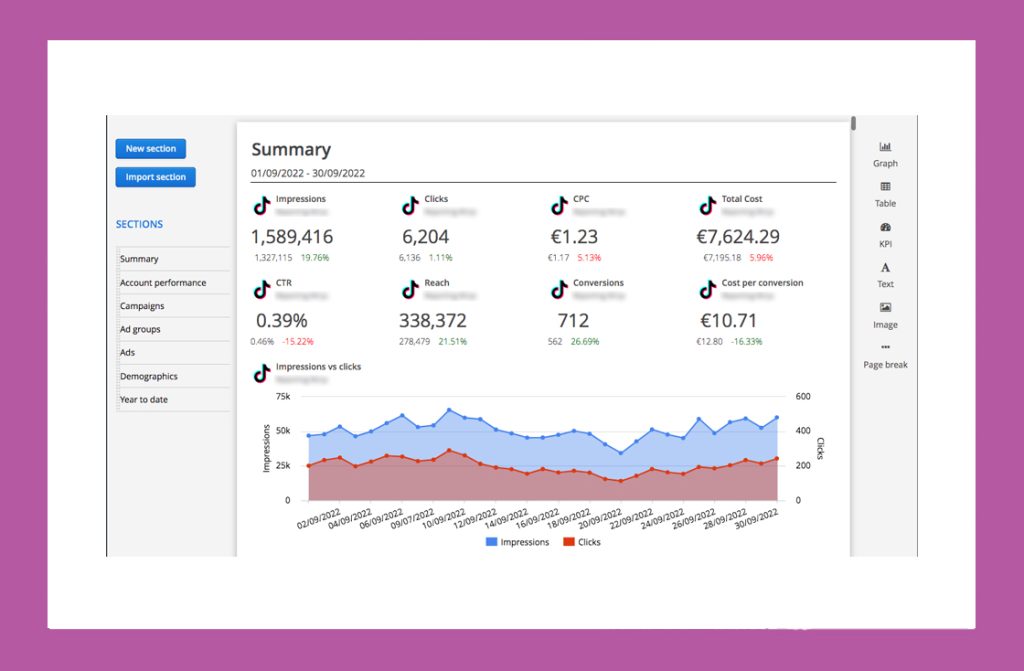1024x671 pixels.
Task: Open the Ad groups section
Action: point(140,329)
